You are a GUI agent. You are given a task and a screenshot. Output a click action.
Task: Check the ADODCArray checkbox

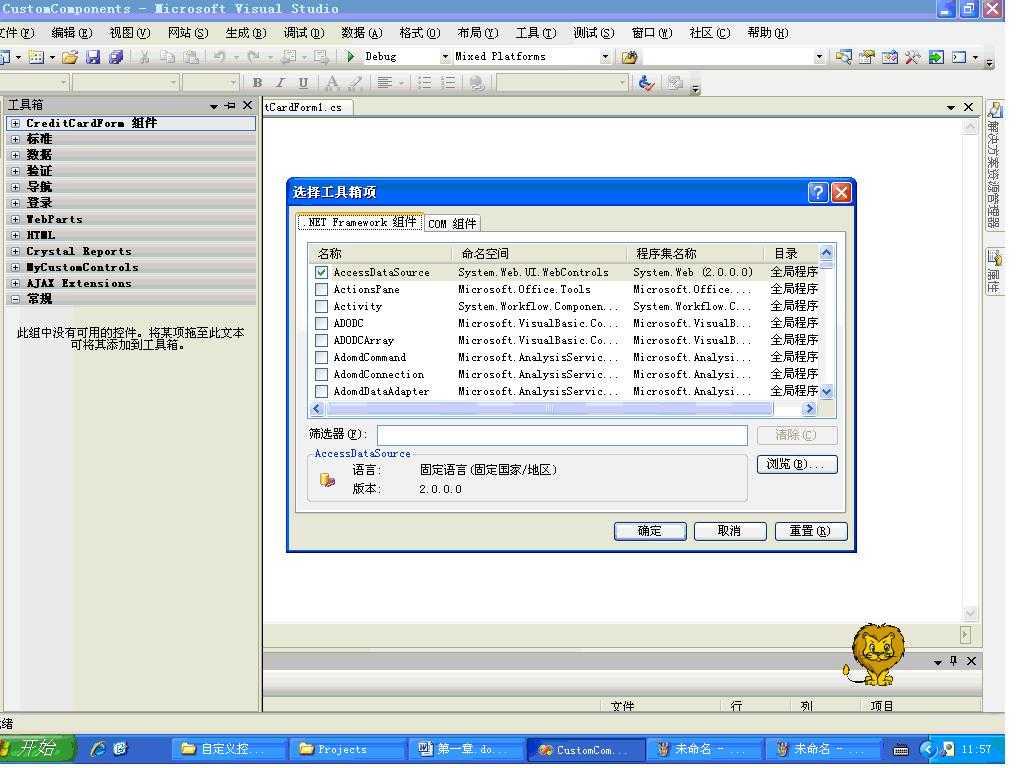point(321,340)
